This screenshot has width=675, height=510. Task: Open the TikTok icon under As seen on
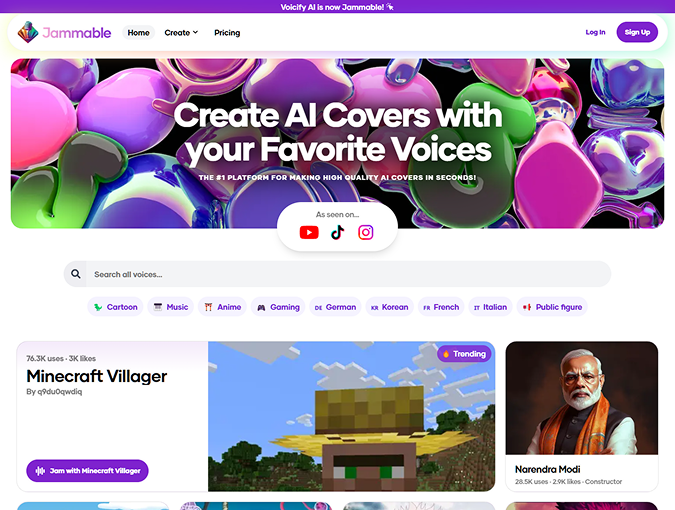(x=338, y=232)
